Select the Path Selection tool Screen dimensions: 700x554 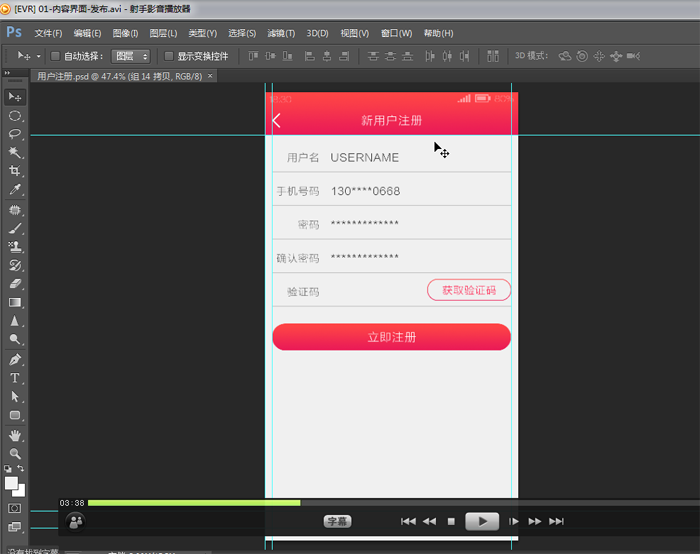tap(15, 396)
